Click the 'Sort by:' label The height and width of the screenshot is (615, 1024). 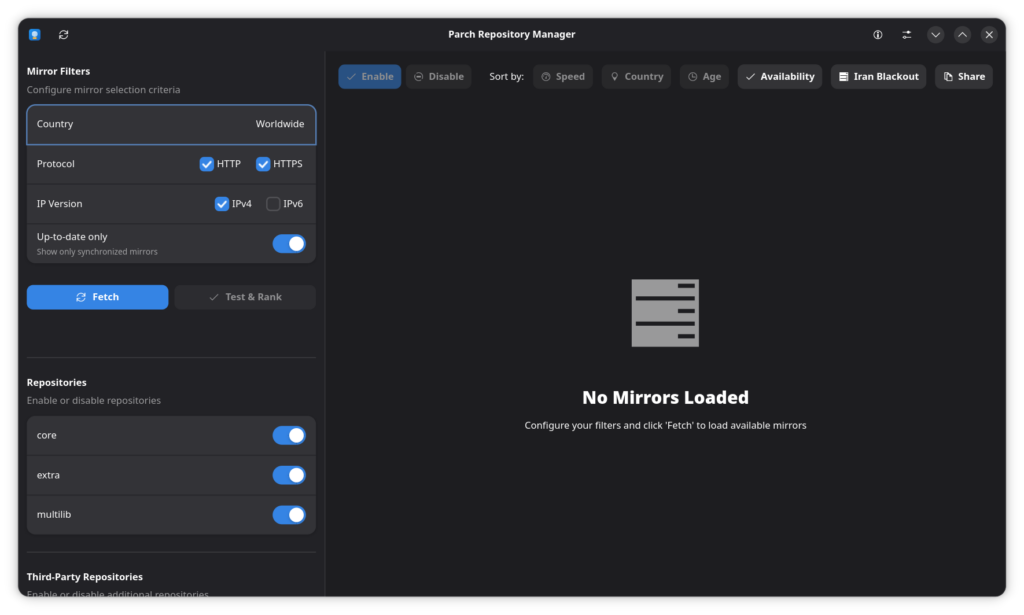[506, 76]
